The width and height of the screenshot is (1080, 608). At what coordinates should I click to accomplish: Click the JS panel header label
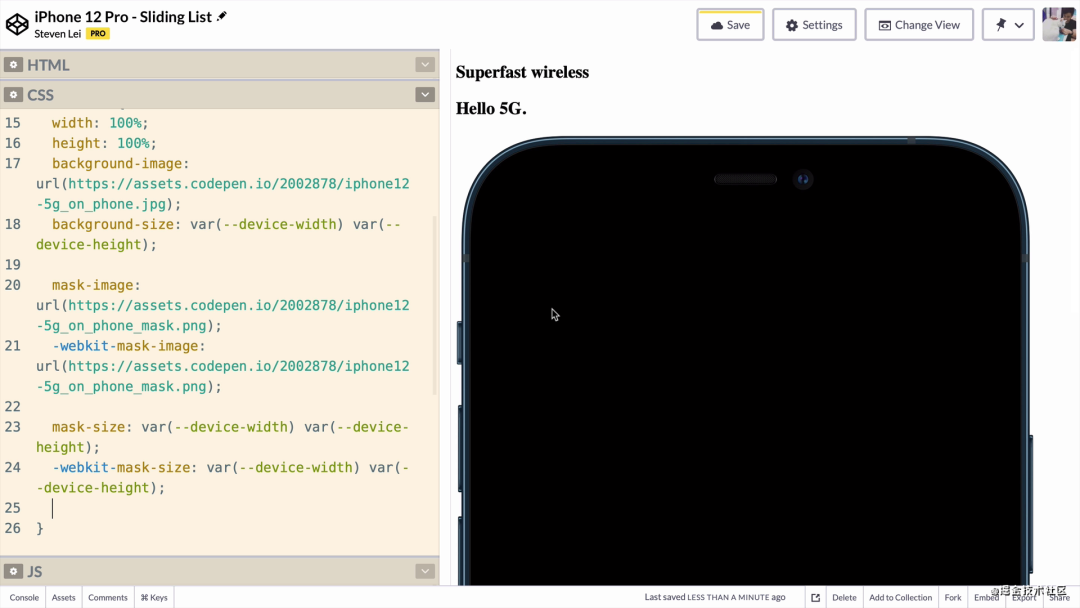click(35, 572)
